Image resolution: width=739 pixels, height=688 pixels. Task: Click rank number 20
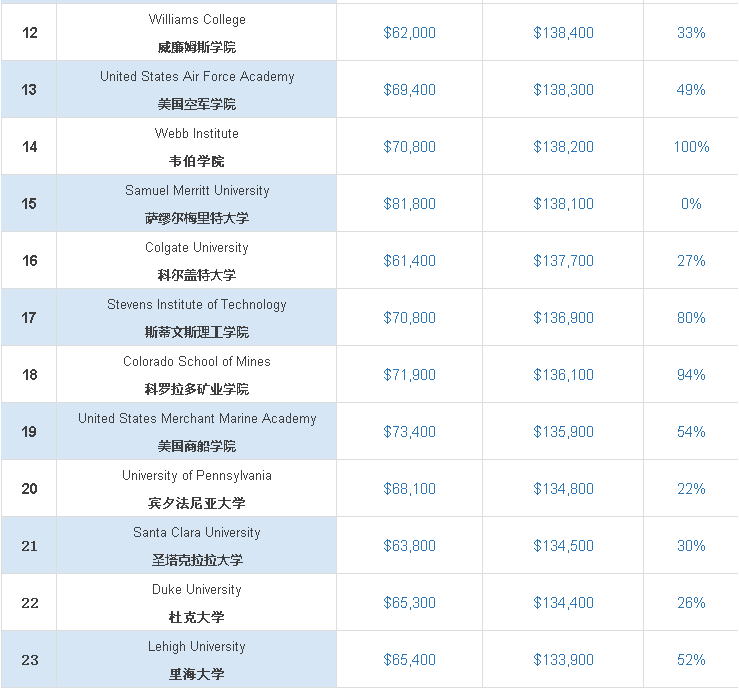pyautogui.click(x=29, y=489)
